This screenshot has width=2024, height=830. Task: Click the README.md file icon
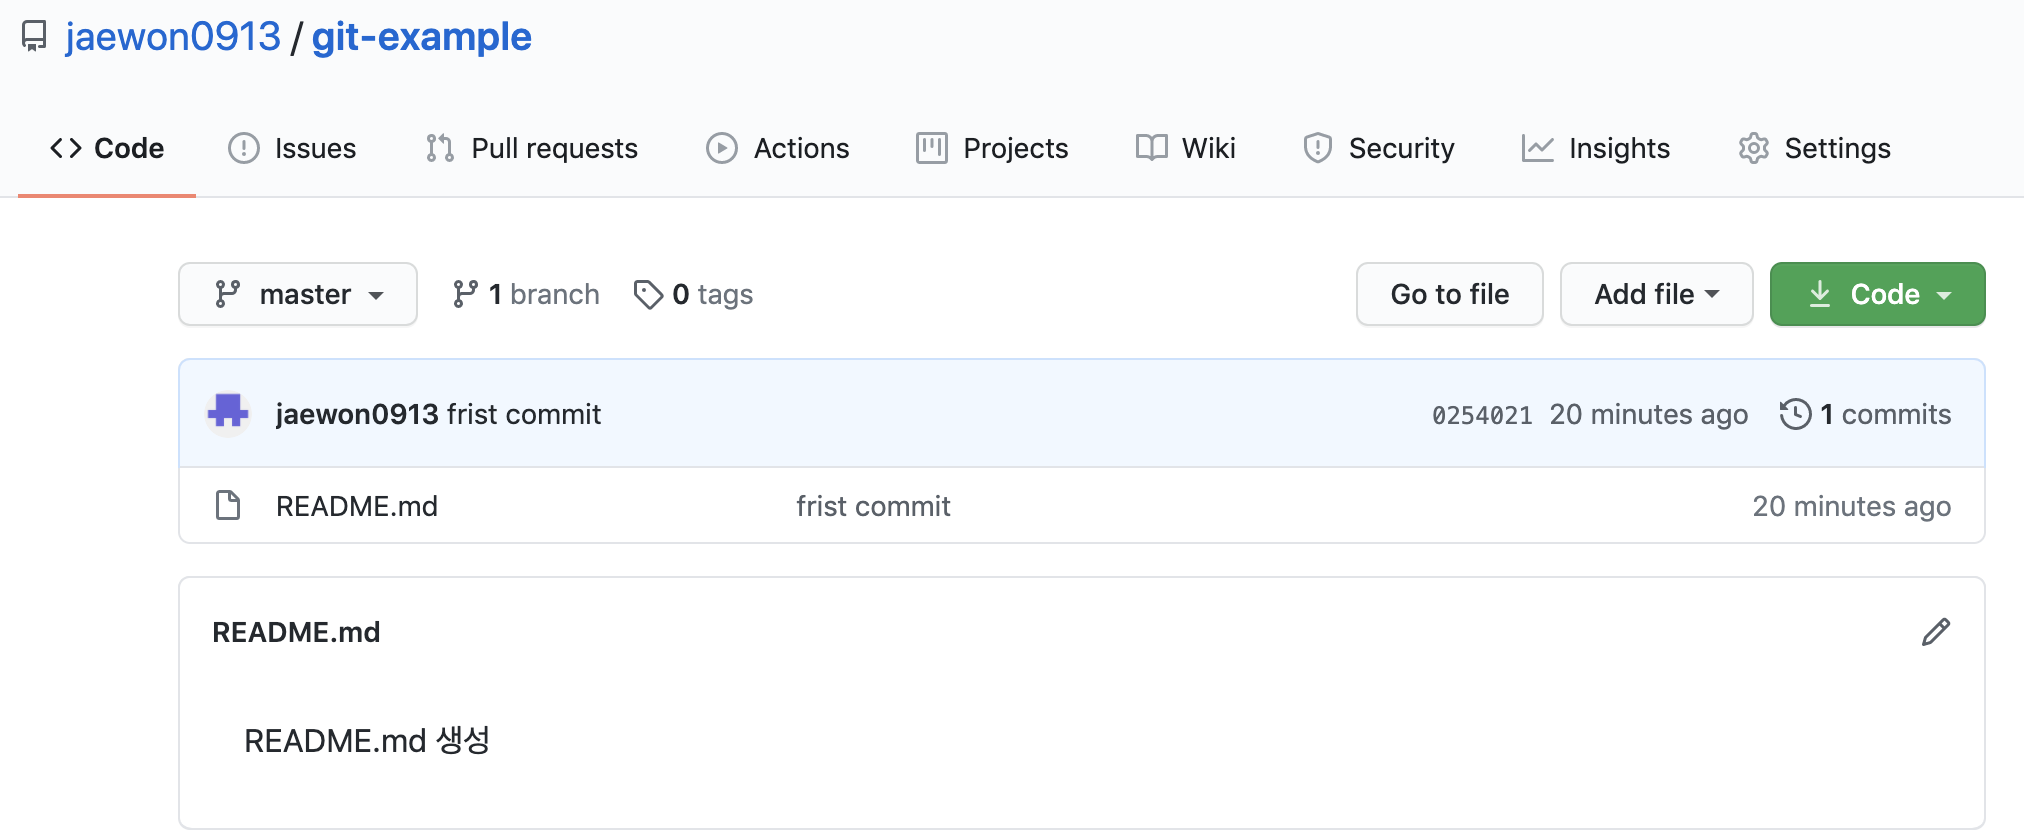[x=228, y=506]
